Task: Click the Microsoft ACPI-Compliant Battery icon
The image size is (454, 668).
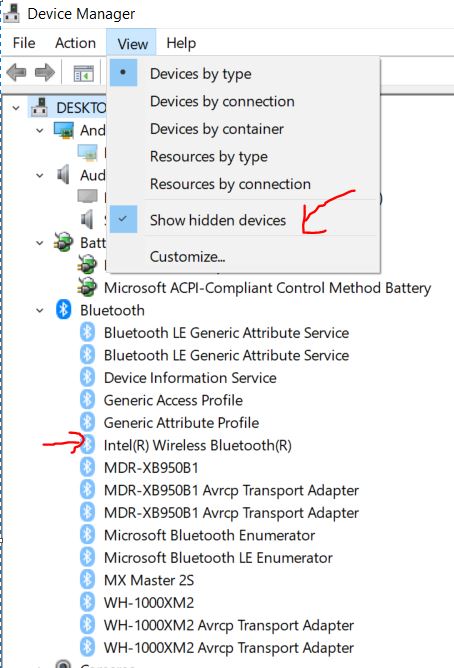Action: point(87,287)
